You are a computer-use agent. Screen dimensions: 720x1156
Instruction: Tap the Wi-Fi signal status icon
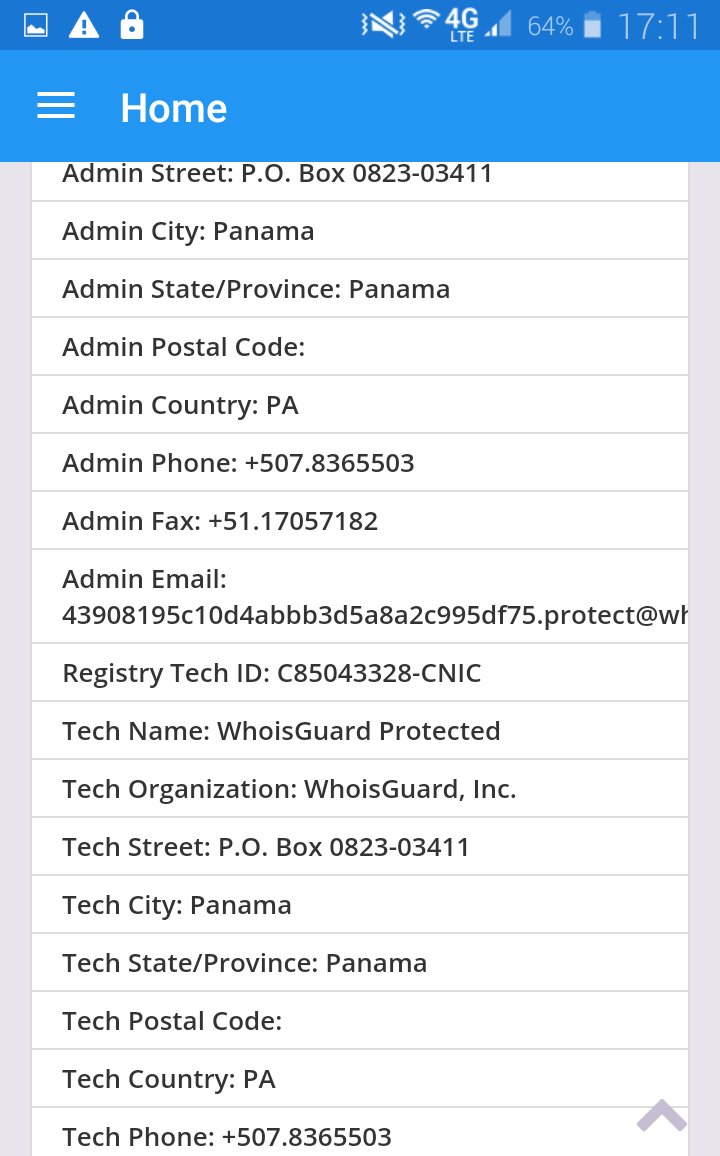pyautogui.click(x=427, y=22)
